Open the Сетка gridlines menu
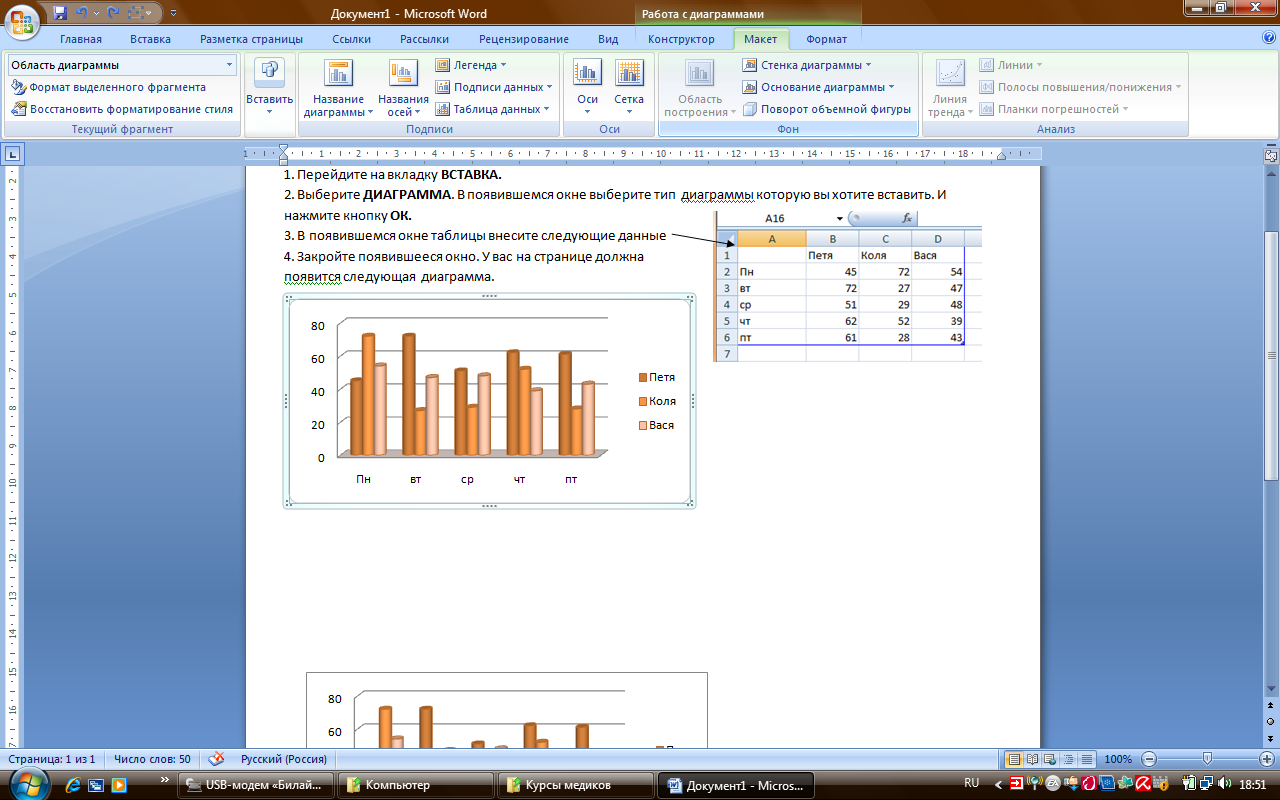Screen dimensions: 1280x800 pyautogui.click(x=629, y=88)
